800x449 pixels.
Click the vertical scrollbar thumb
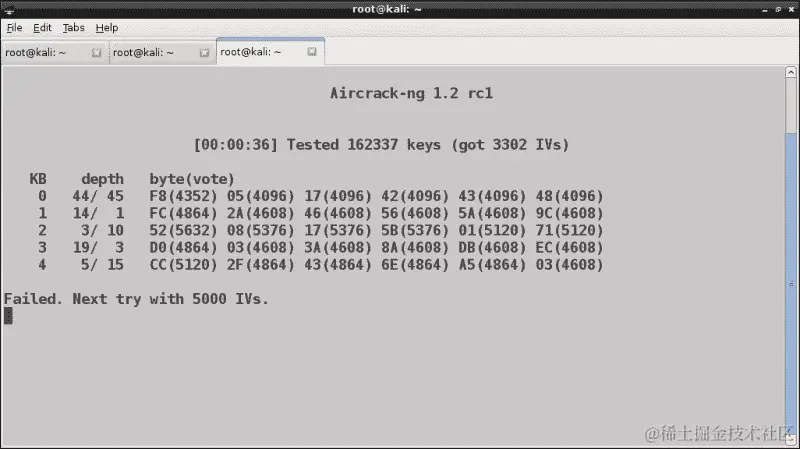coord(791,283)
